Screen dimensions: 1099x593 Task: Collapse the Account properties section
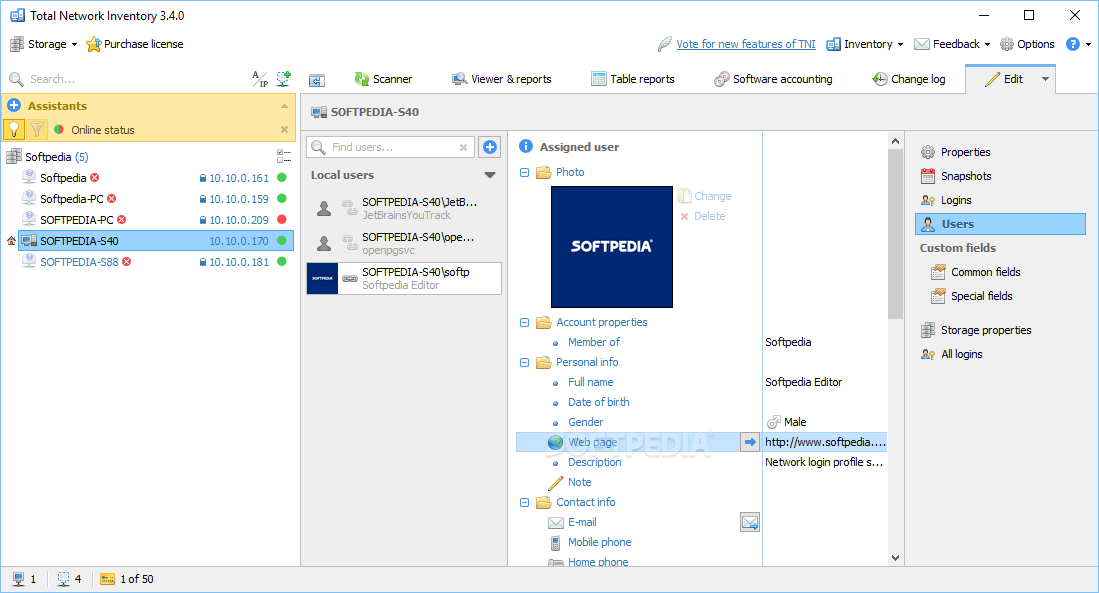[x=524, y=322]
